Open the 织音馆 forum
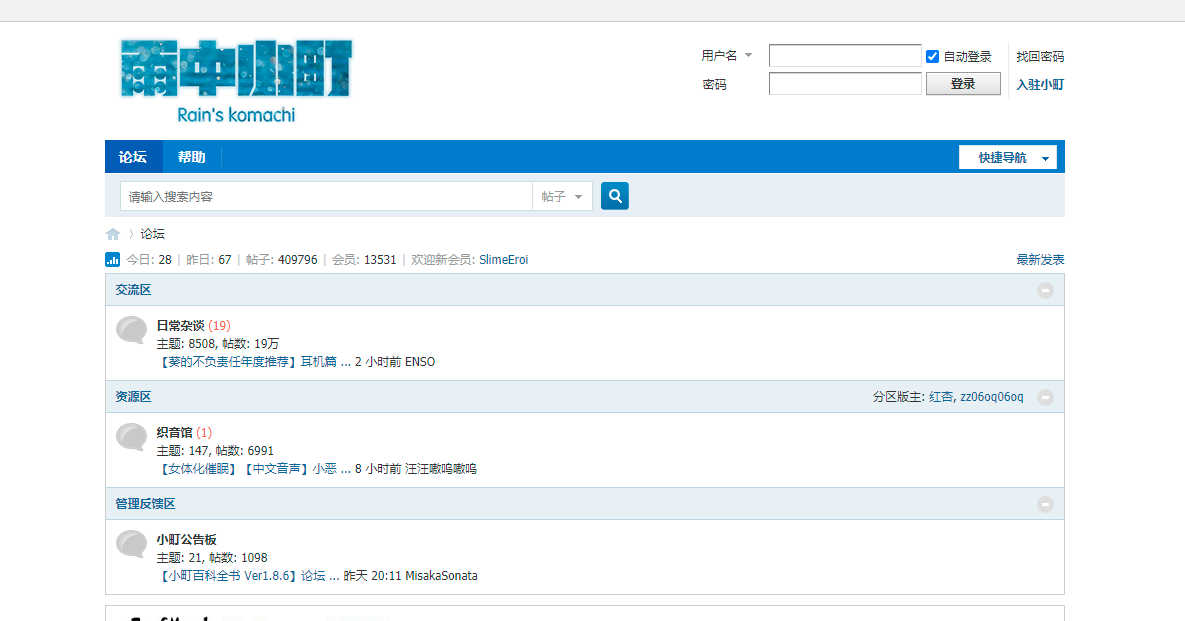Screen dimensions: 1185x621 click(x=175, y=433)
